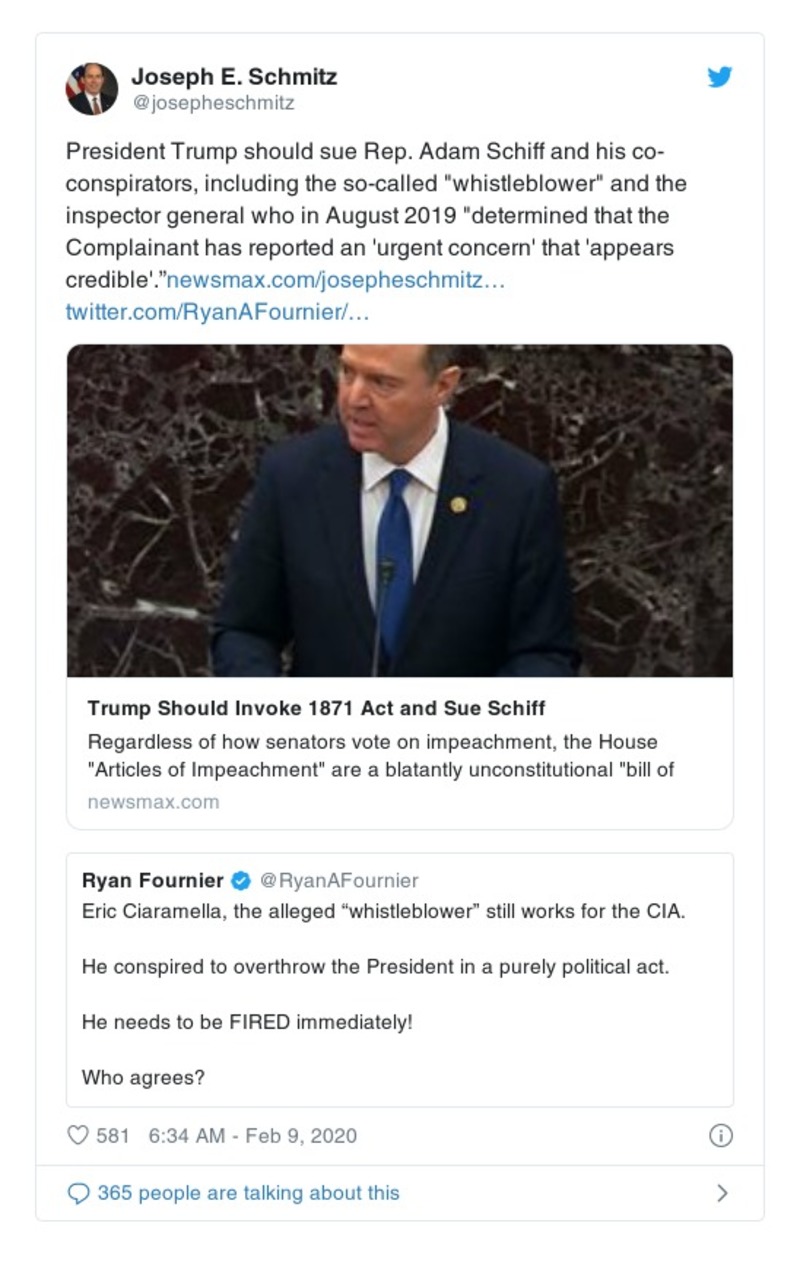Viewport: 800px width, 1261px height.
Task: Open the Joseph E. Schmitz display name
Action: 234,76
